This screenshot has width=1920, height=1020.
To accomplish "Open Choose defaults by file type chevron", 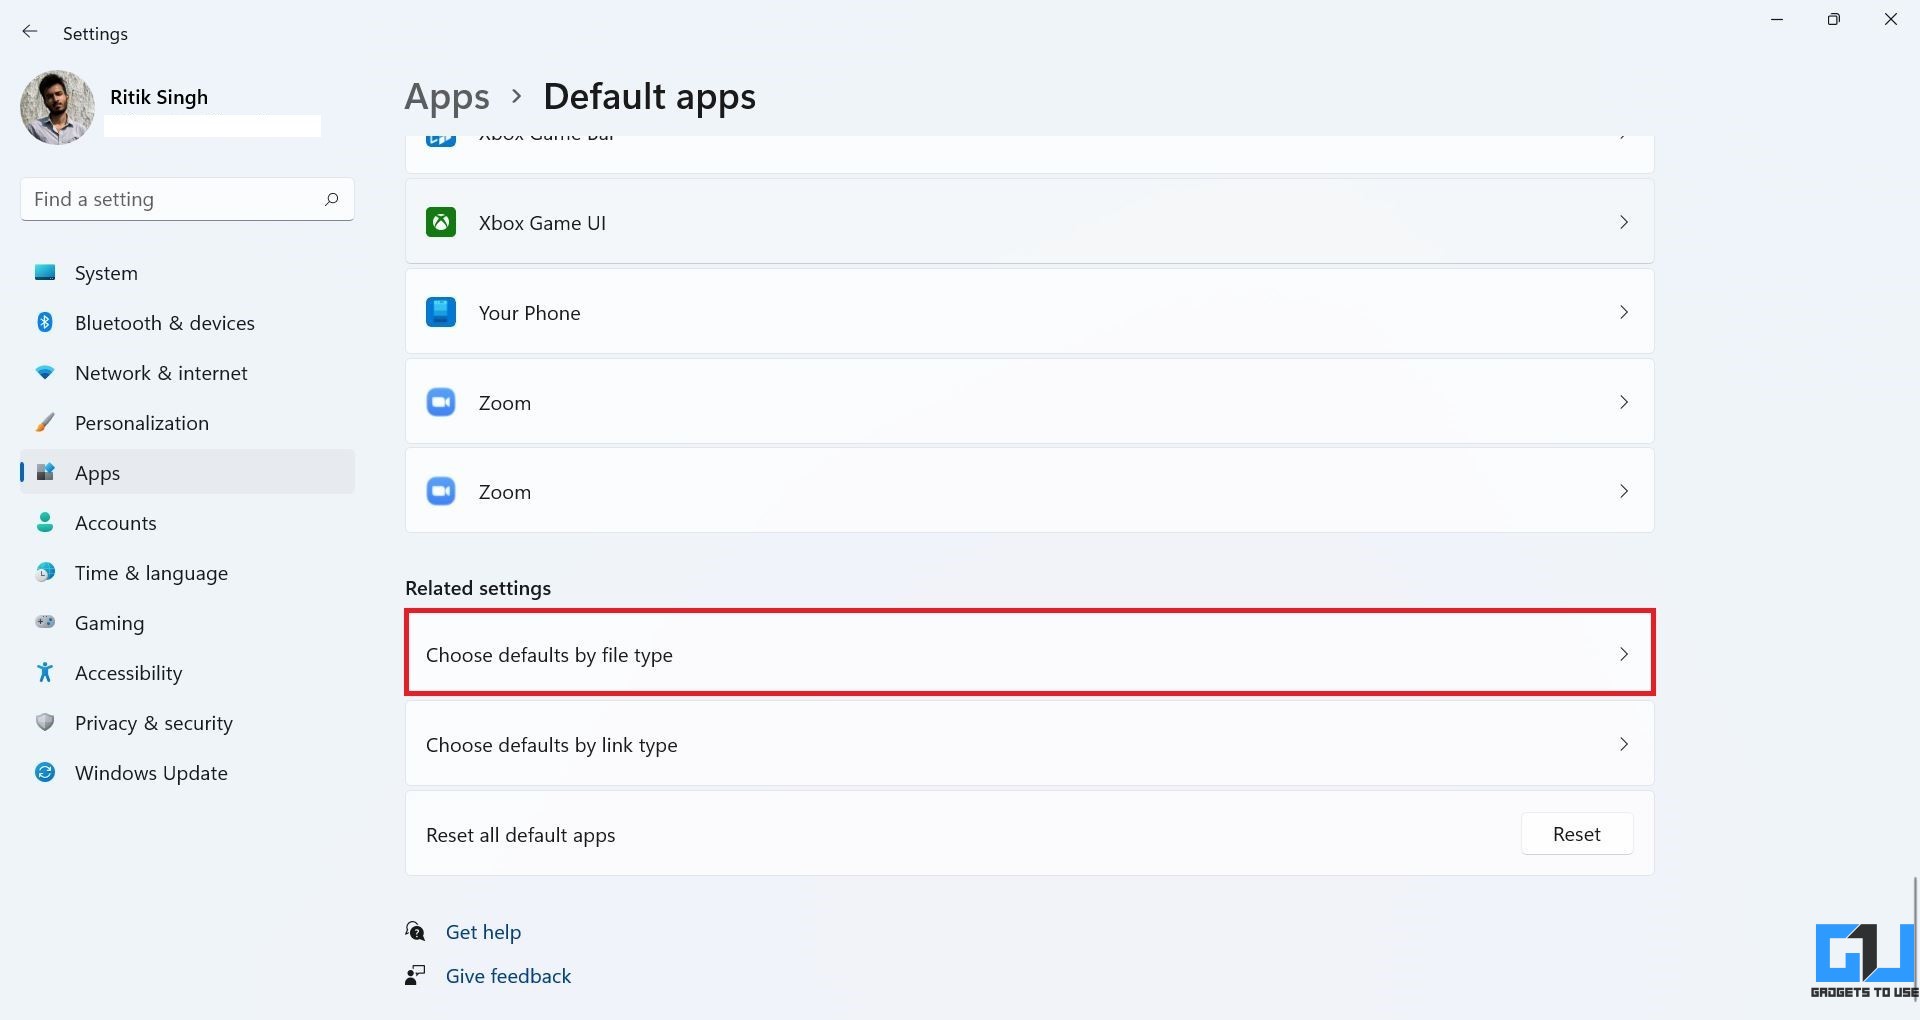I will pos(1624,654).
